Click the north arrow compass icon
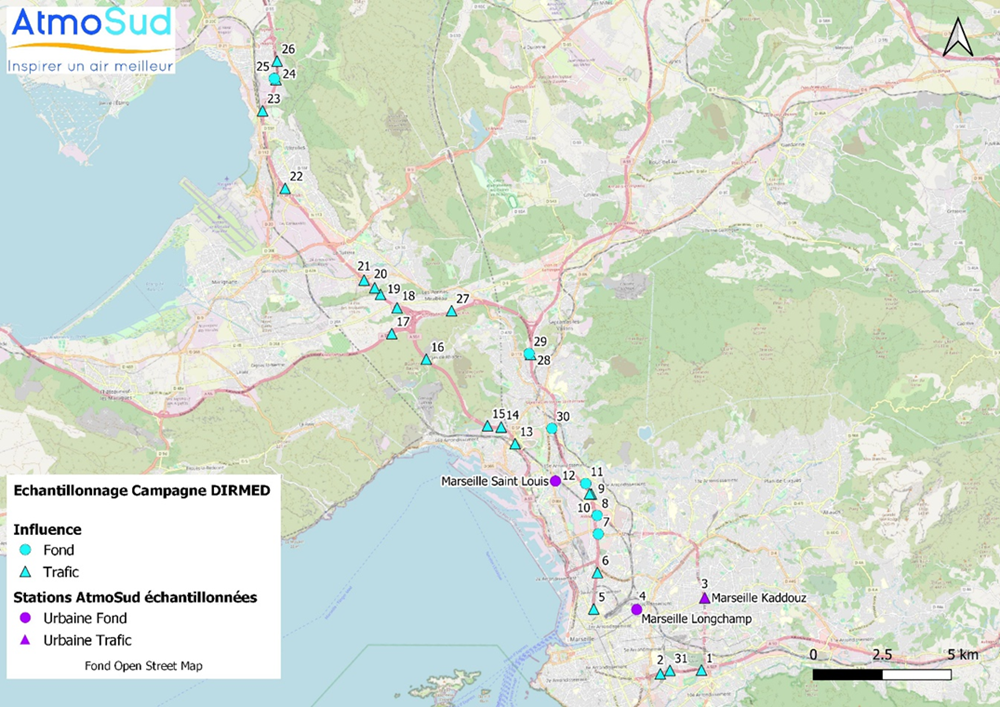The image size is (1000, 707). [958, 38]
